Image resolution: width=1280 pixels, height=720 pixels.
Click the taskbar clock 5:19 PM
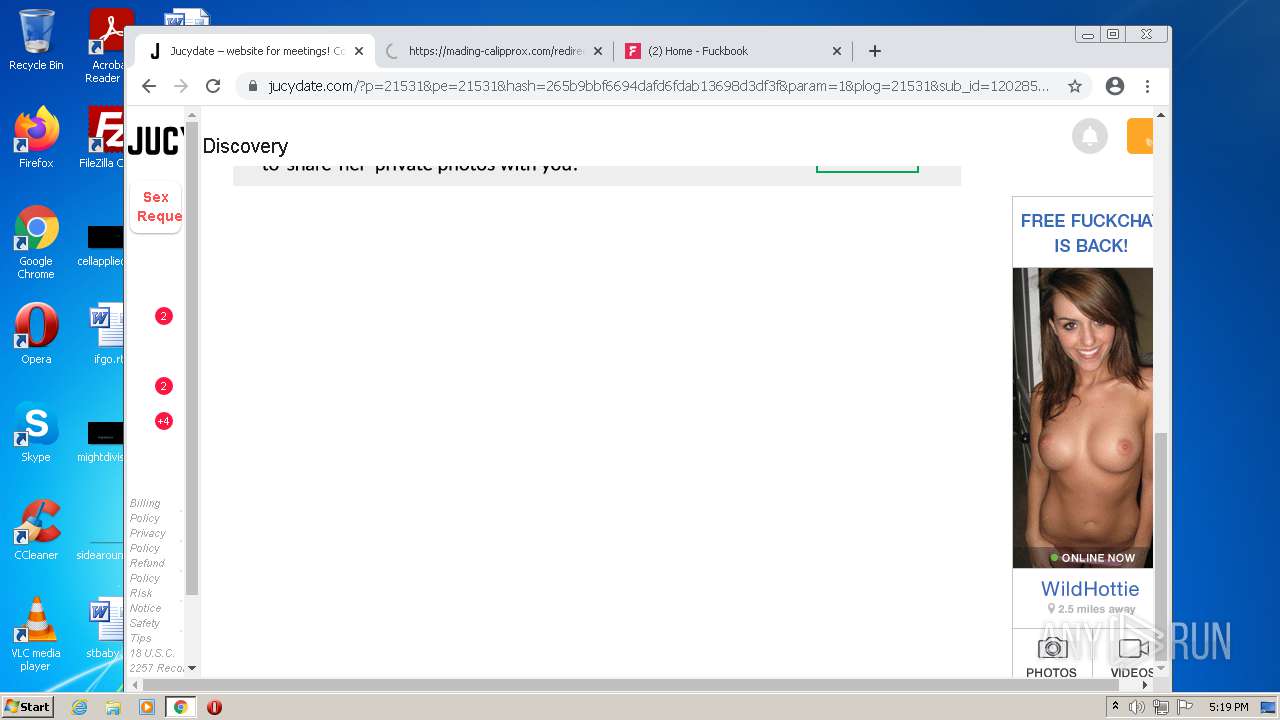click(1228, 707)
